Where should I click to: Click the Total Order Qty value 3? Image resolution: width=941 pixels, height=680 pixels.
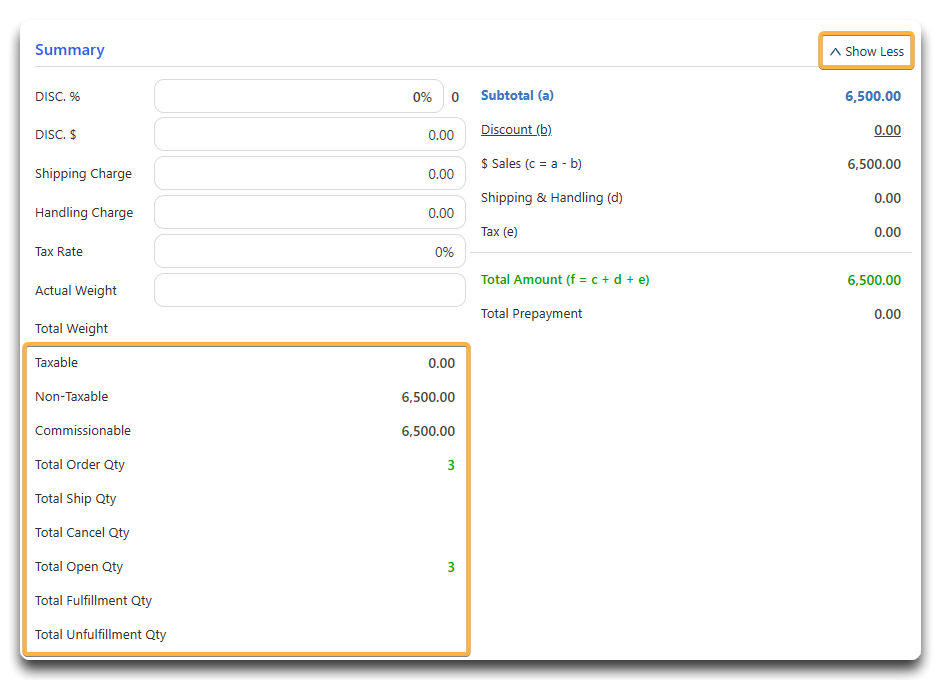449,464
